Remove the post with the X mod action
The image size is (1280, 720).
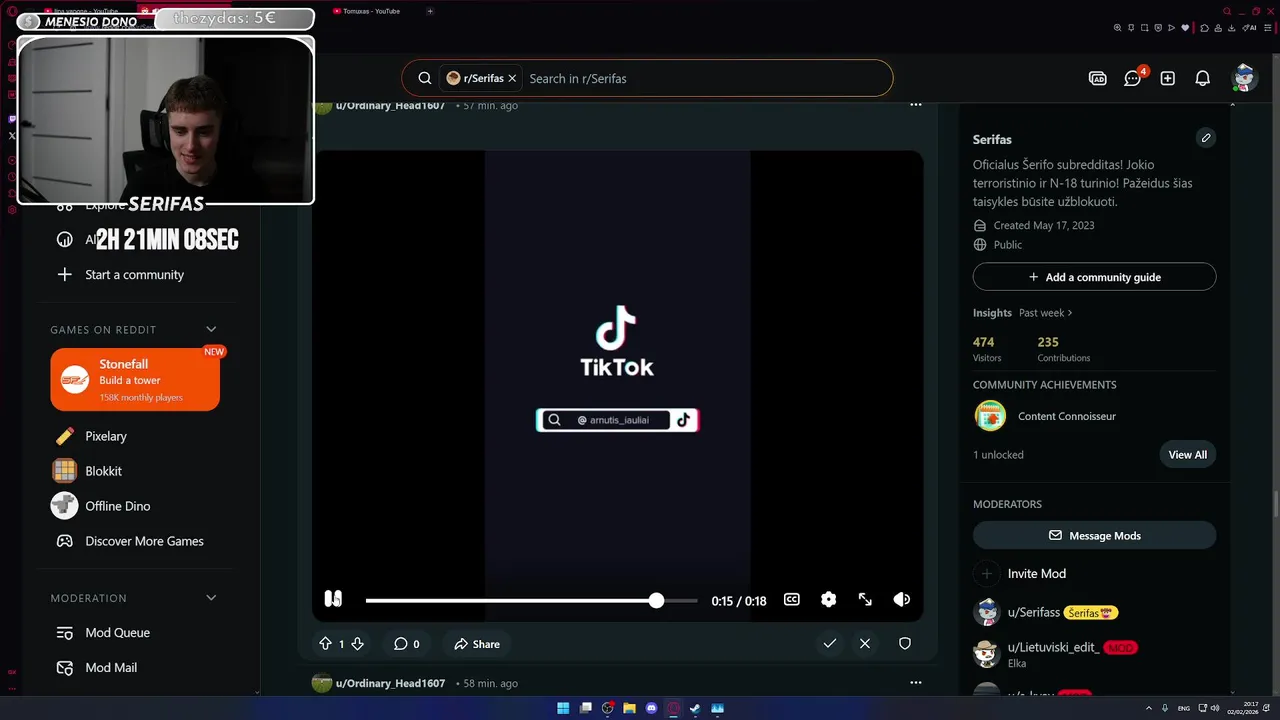tap(865, 644)
